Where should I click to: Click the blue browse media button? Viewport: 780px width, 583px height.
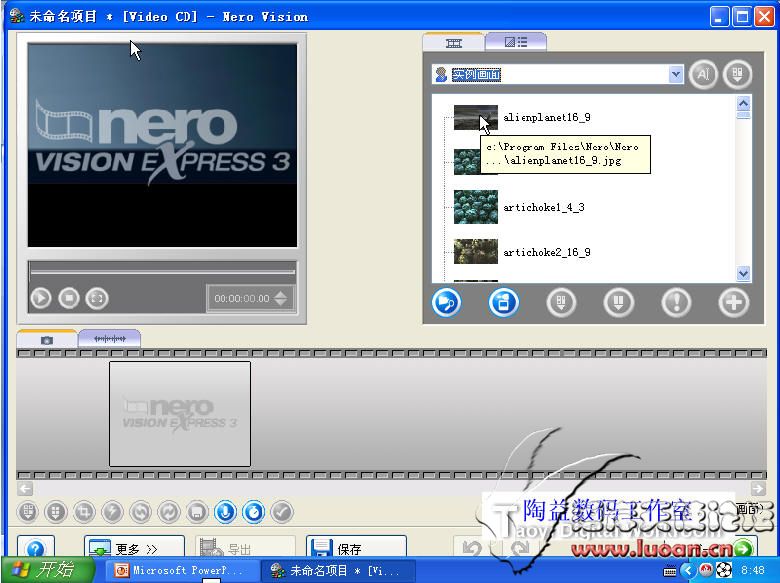446,302
